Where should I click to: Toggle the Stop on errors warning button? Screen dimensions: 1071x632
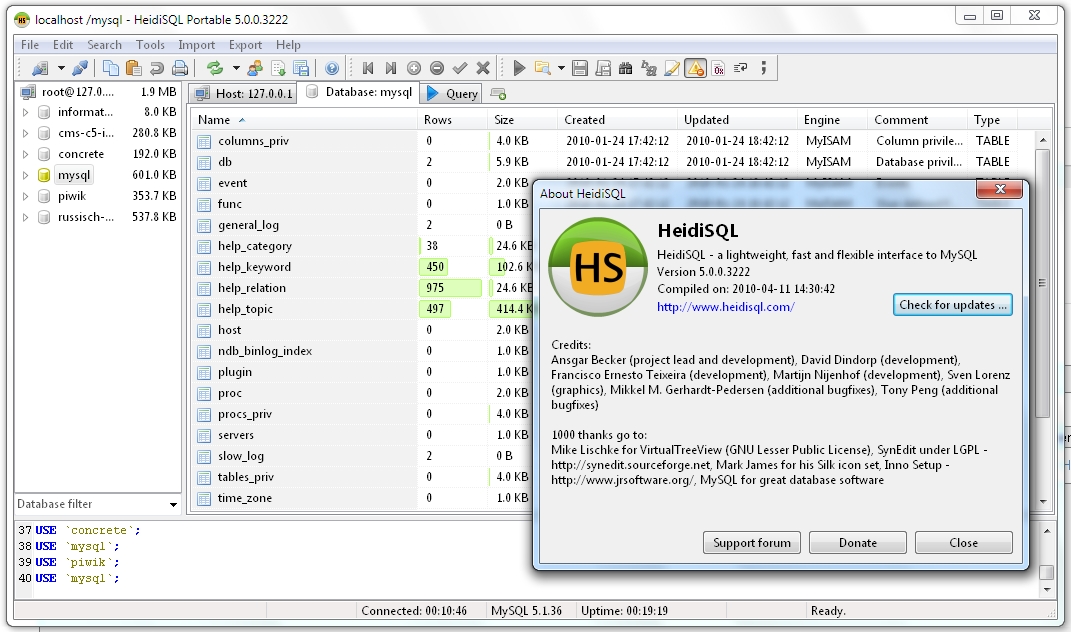point(695,68)
